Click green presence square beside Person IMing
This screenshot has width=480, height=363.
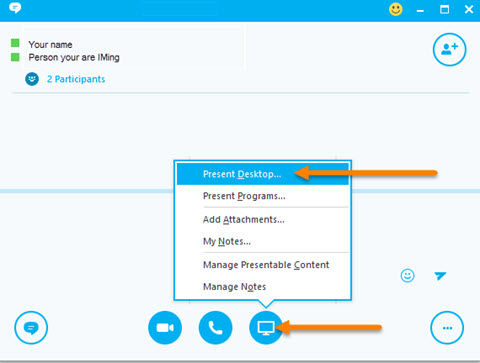pyautogui.click(x=15, y=57)
